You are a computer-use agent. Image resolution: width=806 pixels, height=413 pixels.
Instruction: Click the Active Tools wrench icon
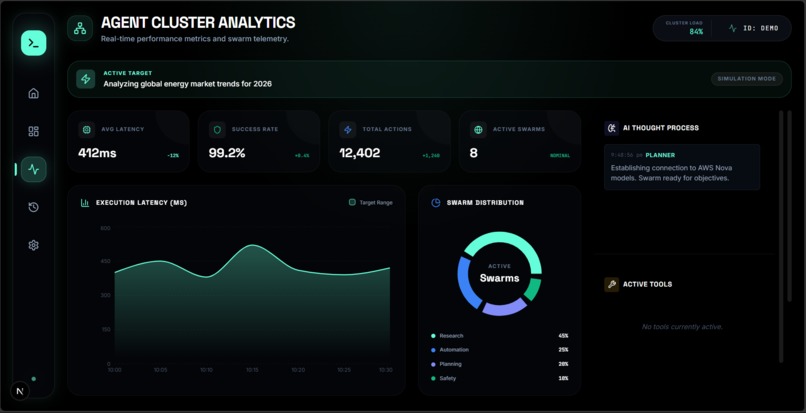click(x=611, y=284)
